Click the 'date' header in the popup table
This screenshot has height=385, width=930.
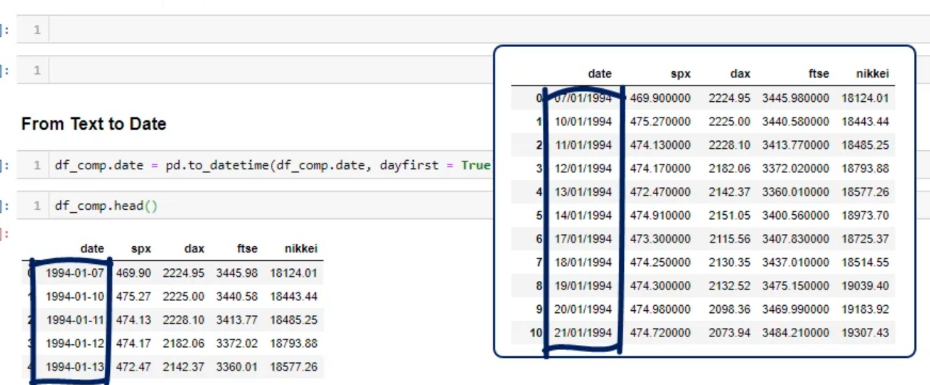[x=600, y=74]
